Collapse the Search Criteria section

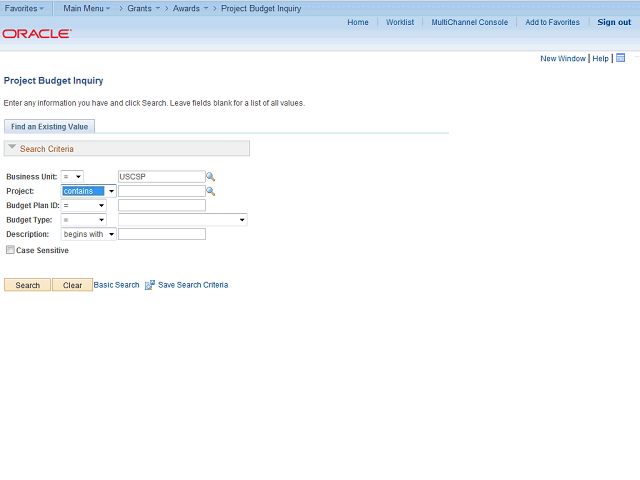pyautogui.click(x=12, y=147)
